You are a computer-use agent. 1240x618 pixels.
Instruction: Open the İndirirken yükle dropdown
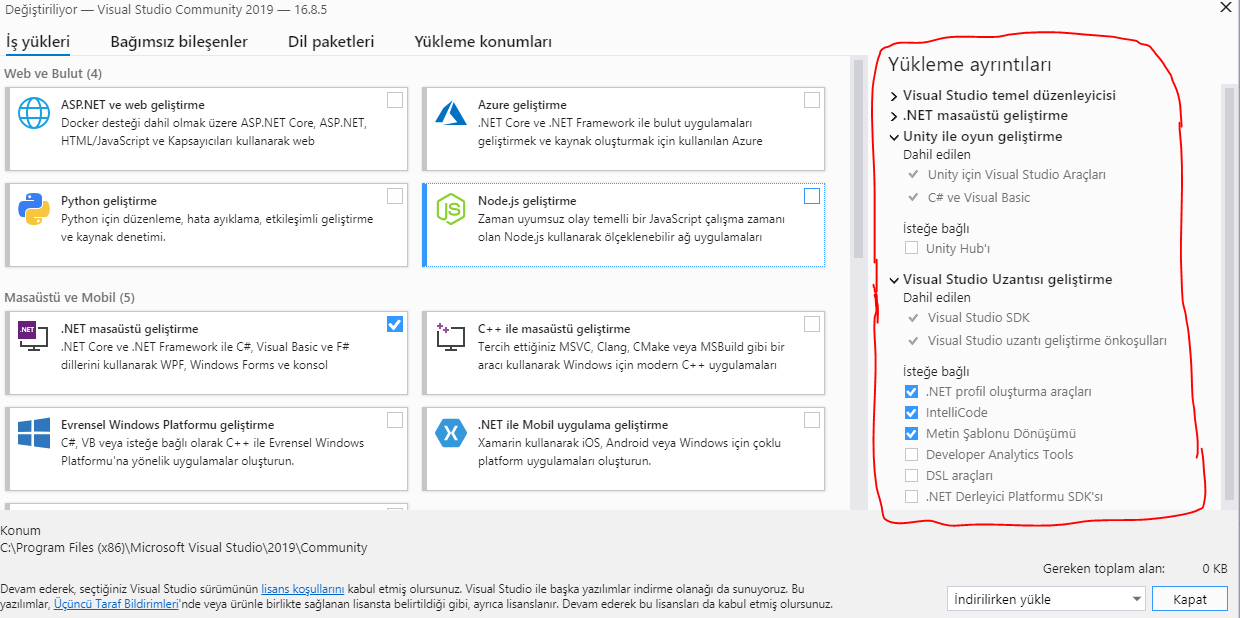coord(1046,599)
